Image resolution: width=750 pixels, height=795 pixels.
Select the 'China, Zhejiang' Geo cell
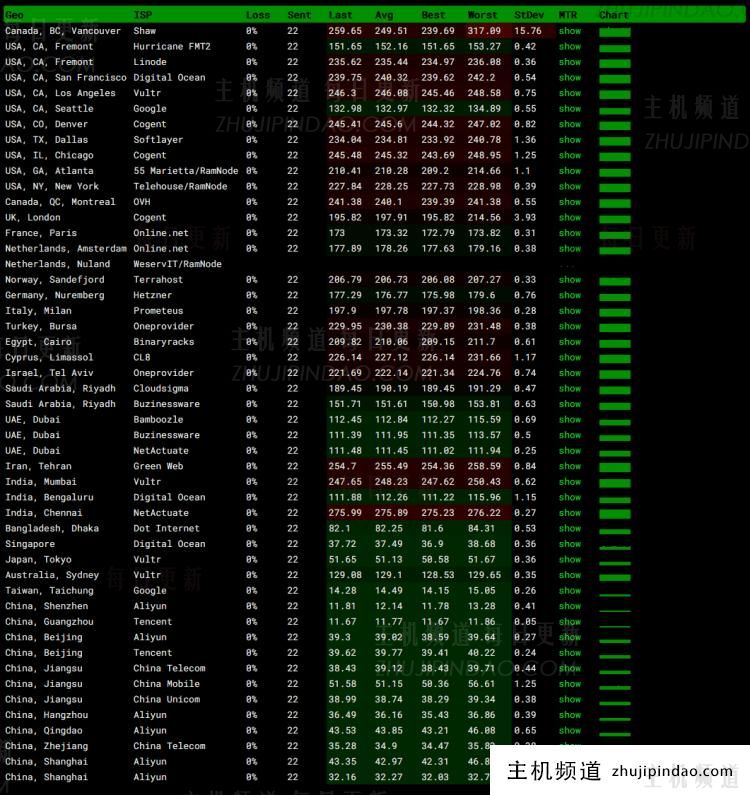tap(46, 746)
